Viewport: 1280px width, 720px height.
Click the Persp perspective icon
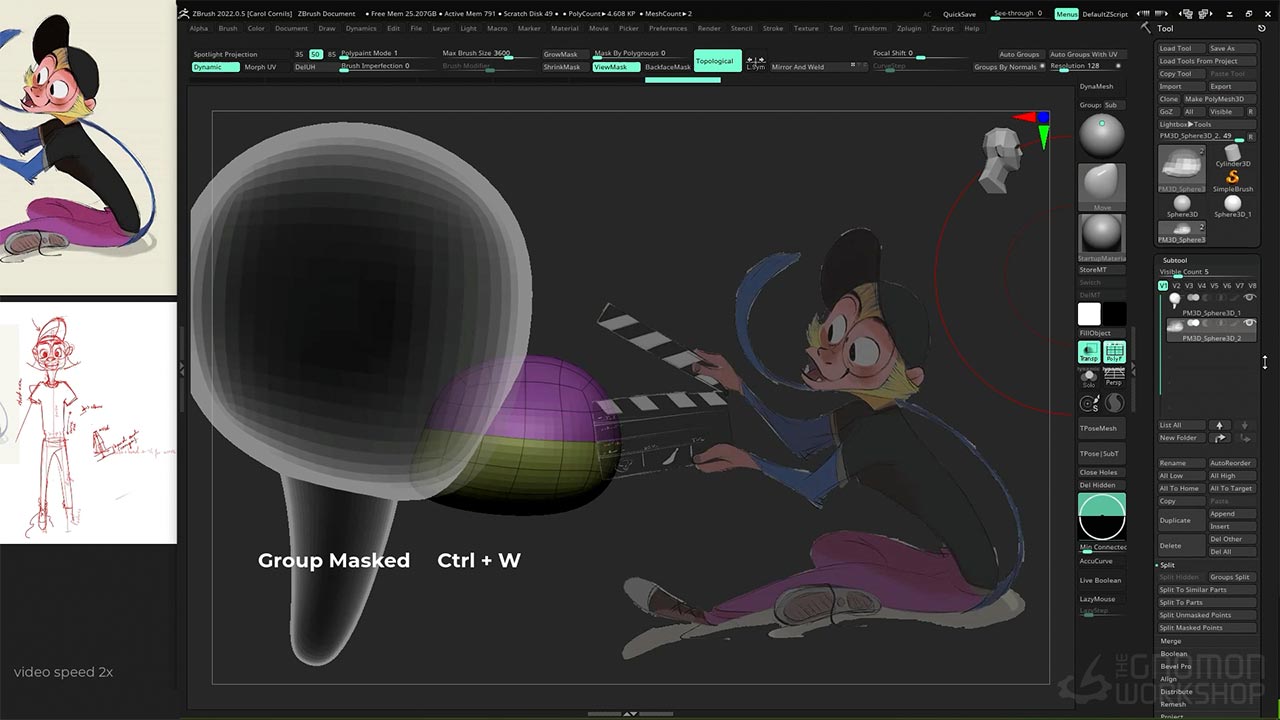(x=1114, y=377)
